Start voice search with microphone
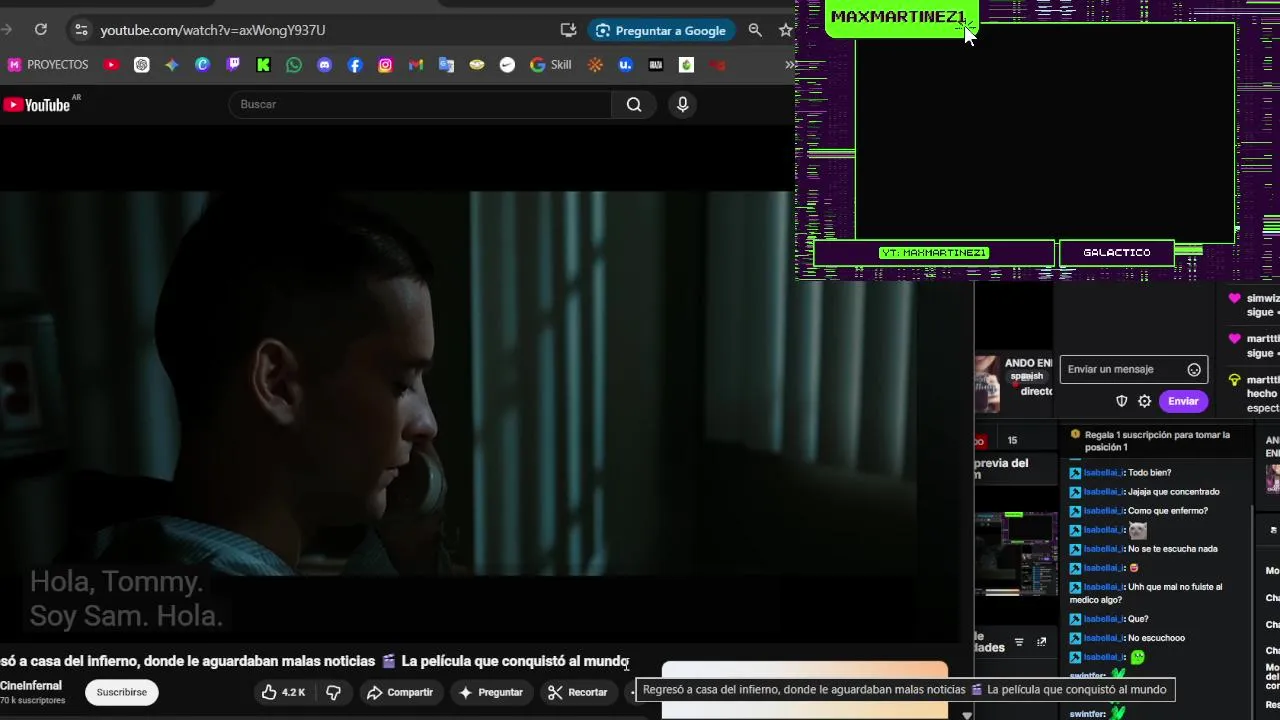Viewport: 1280px width, 720px height. tap(683, 104)
